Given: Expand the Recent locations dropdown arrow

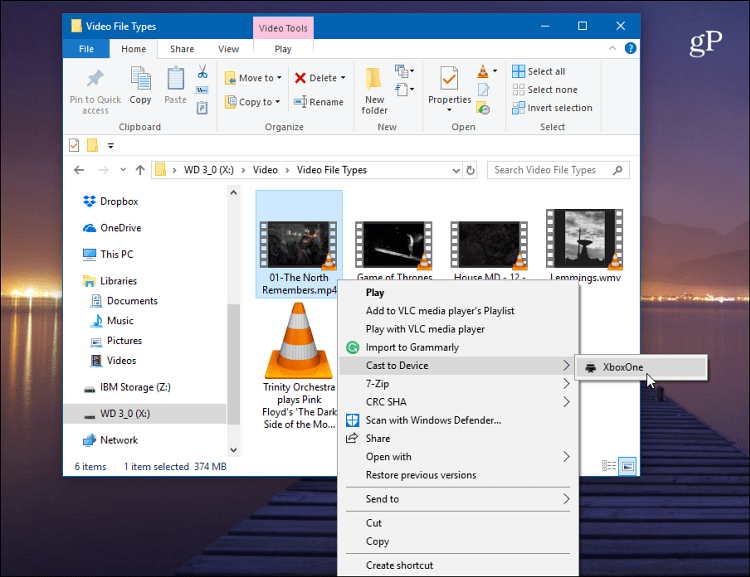Looking at the screenshot, I should (123, 170).
